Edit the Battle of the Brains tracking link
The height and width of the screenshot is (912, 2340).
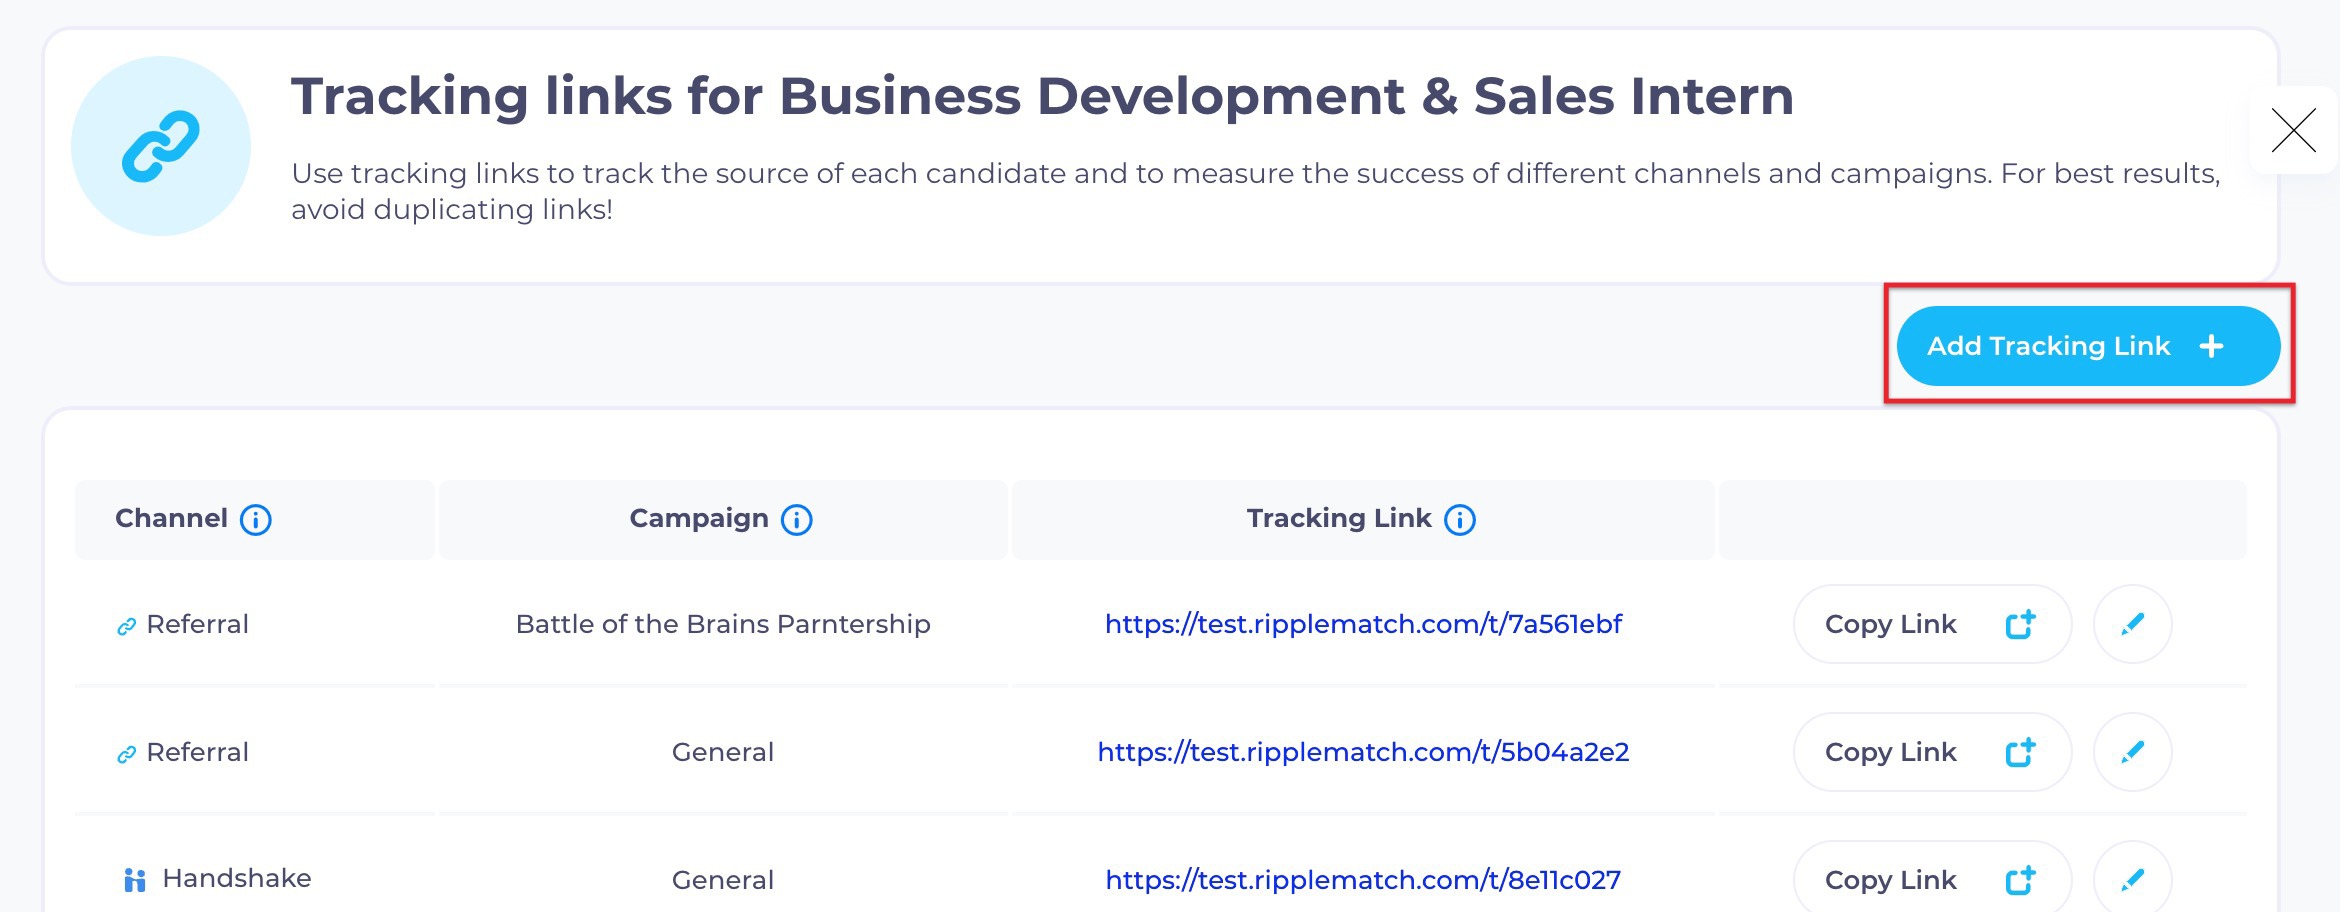[x=2132, y=624]
